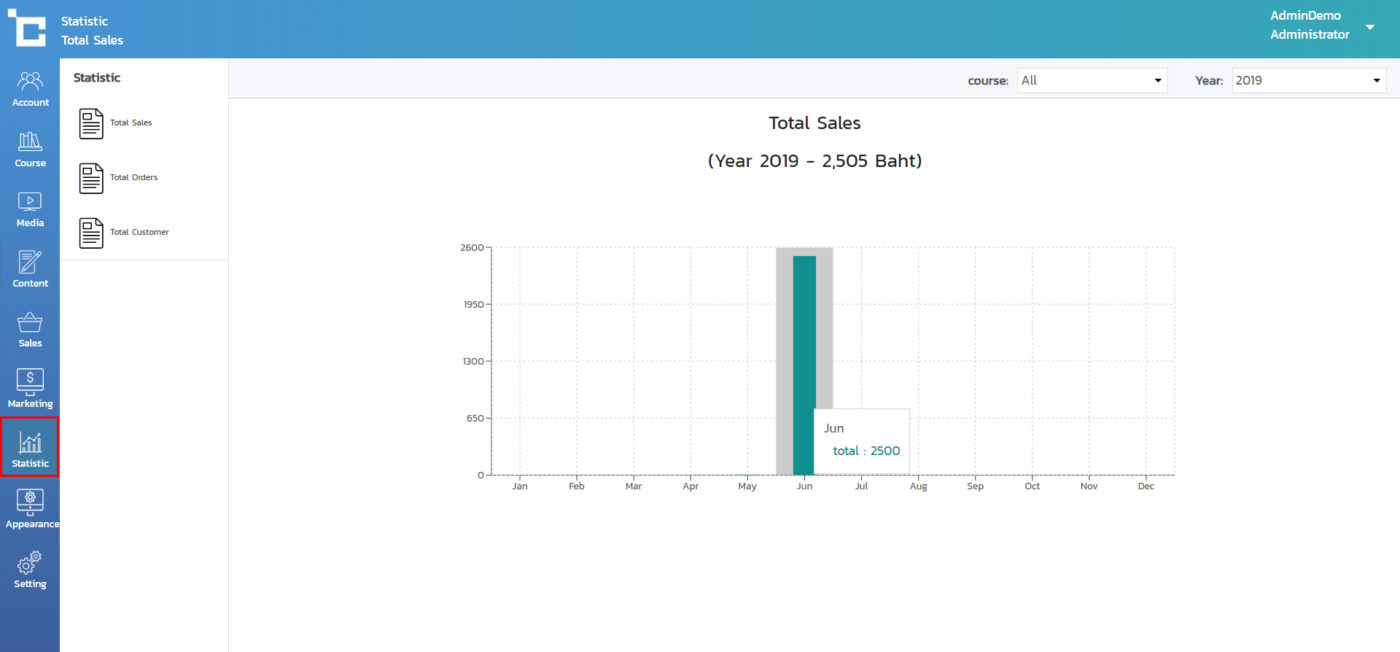Select the Sales basket icon
Screen dimensions: 1400x652
point(30,329)
